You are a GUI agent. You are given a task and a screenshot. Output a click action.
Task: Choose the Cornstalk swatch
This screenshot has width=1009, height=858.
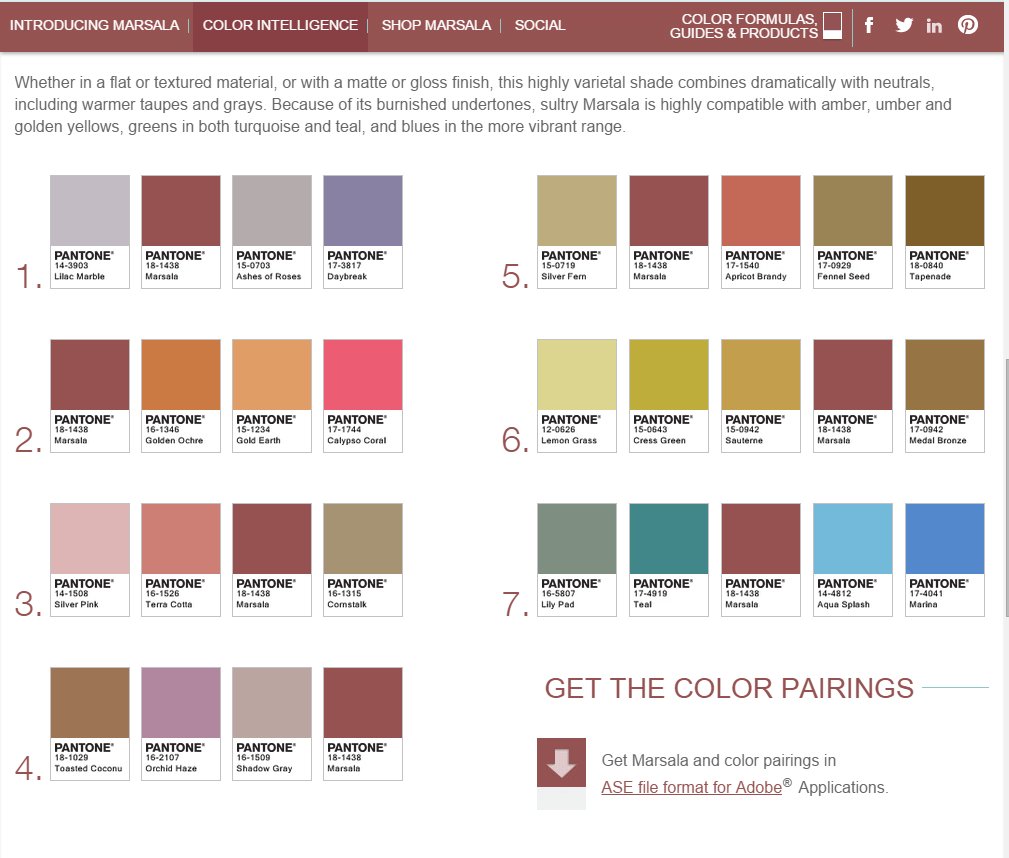[x=363, y=560]
